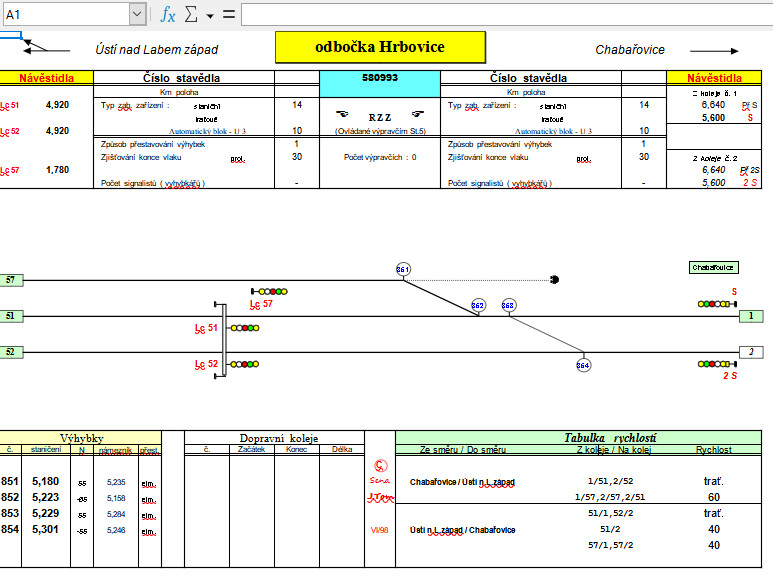Click the red Návěstidla header on left
Screen dimensions: 773x576
(46, 77)
